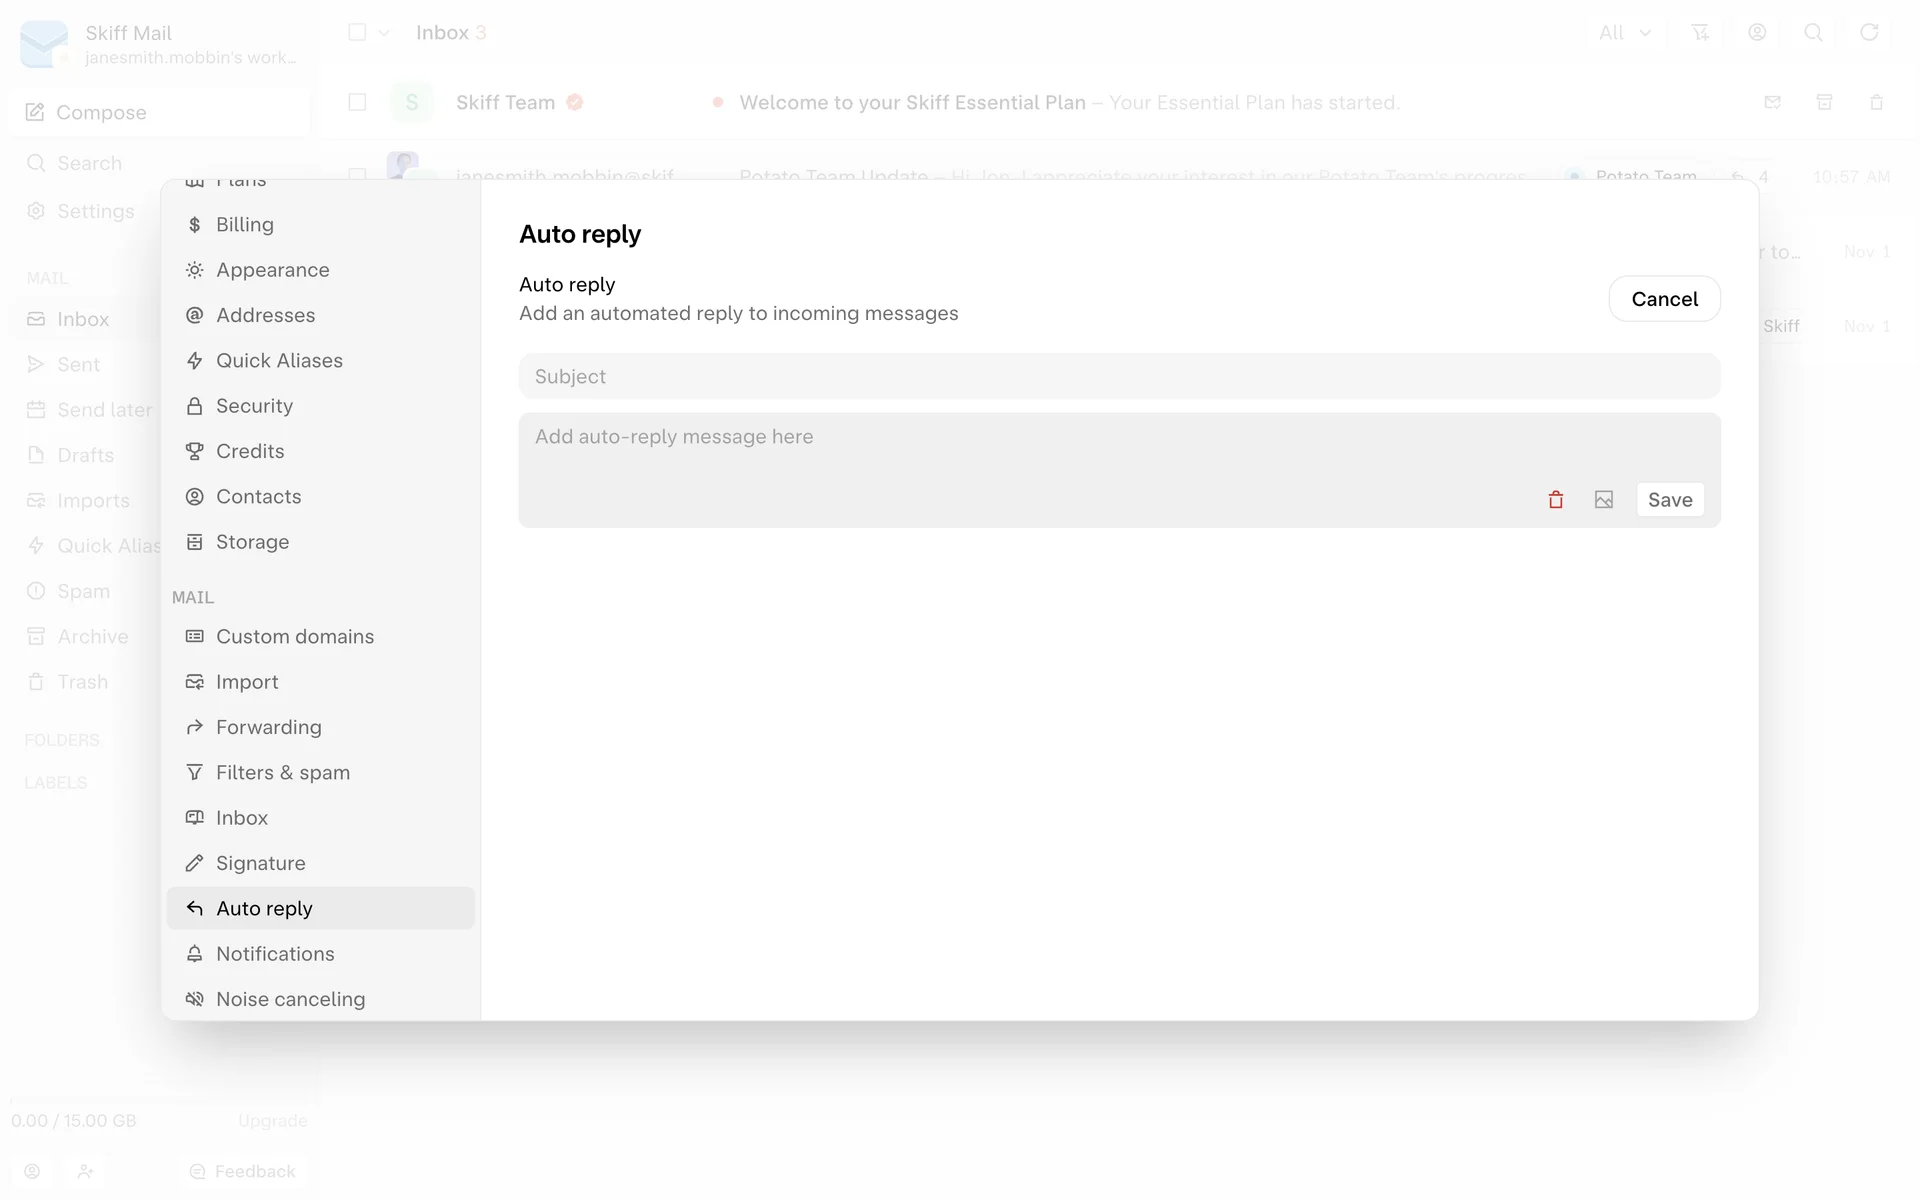Open Filters & spam settings
Viewport: 1920px width, 1200px height.
282,772
